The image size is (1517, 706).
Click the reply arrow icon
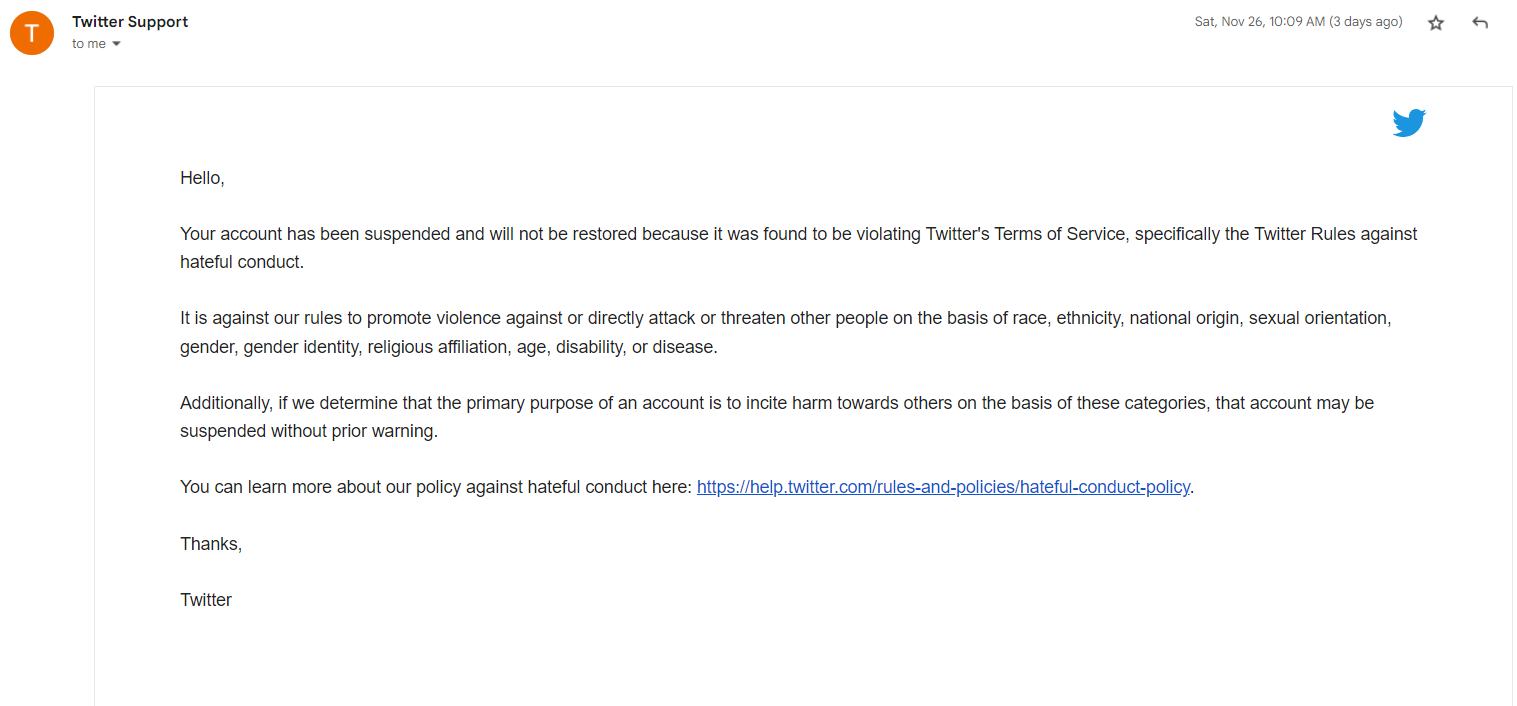pos(1480,23)
